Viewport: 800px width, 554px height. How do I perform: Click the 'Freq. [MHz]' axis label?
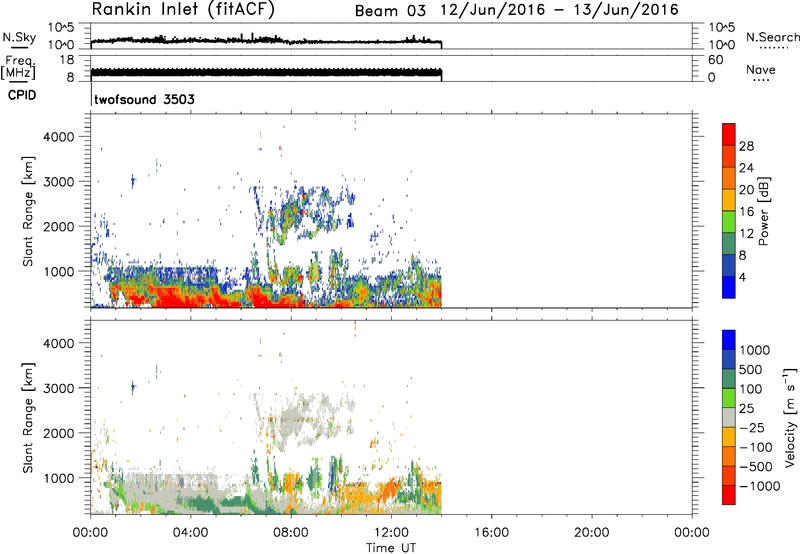coord(18,67)
